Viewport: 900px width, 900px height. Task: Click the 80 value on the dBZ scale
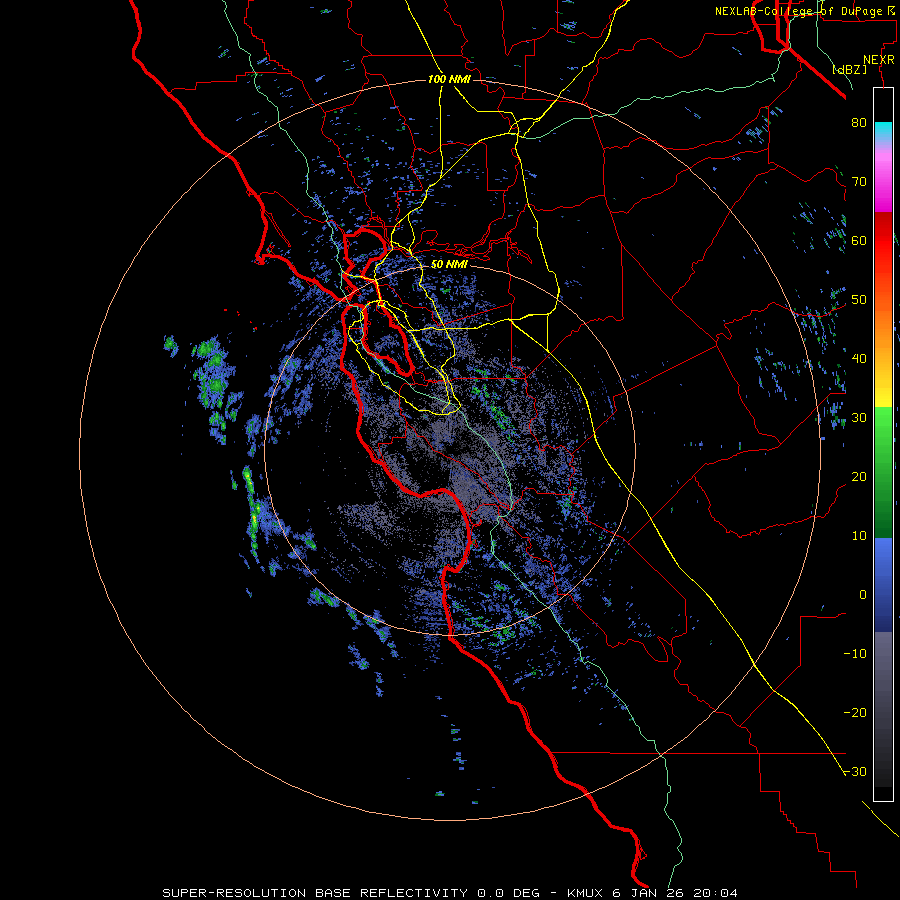(859, 122)
